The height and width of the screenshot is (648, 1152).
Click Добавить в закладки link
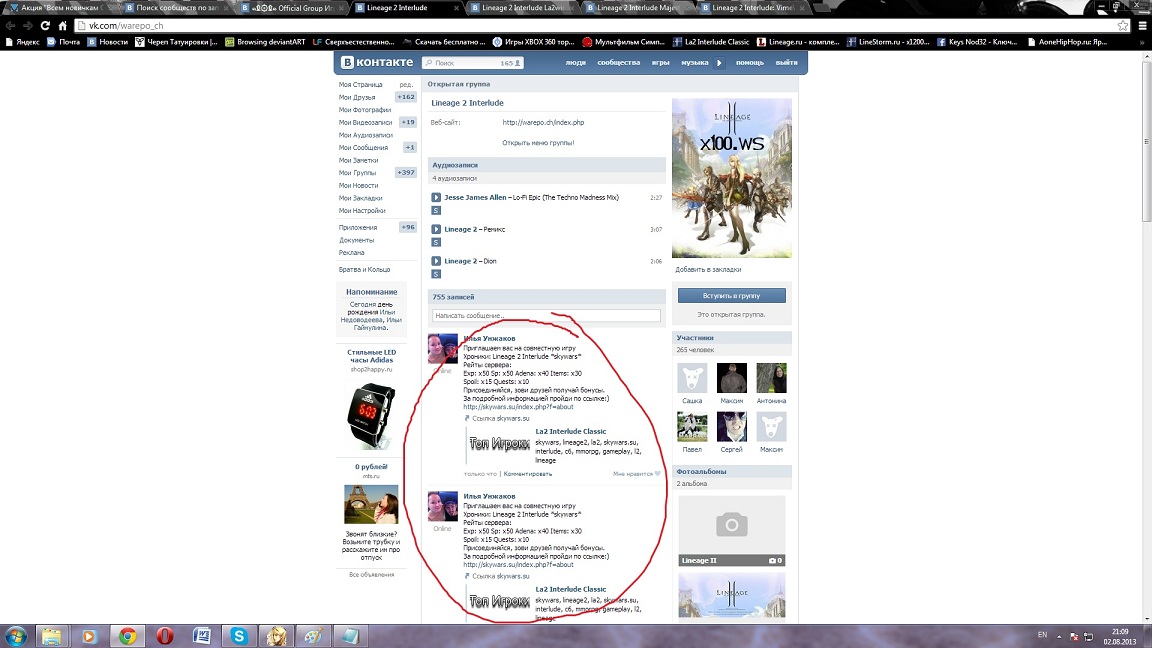pos(708,270)
